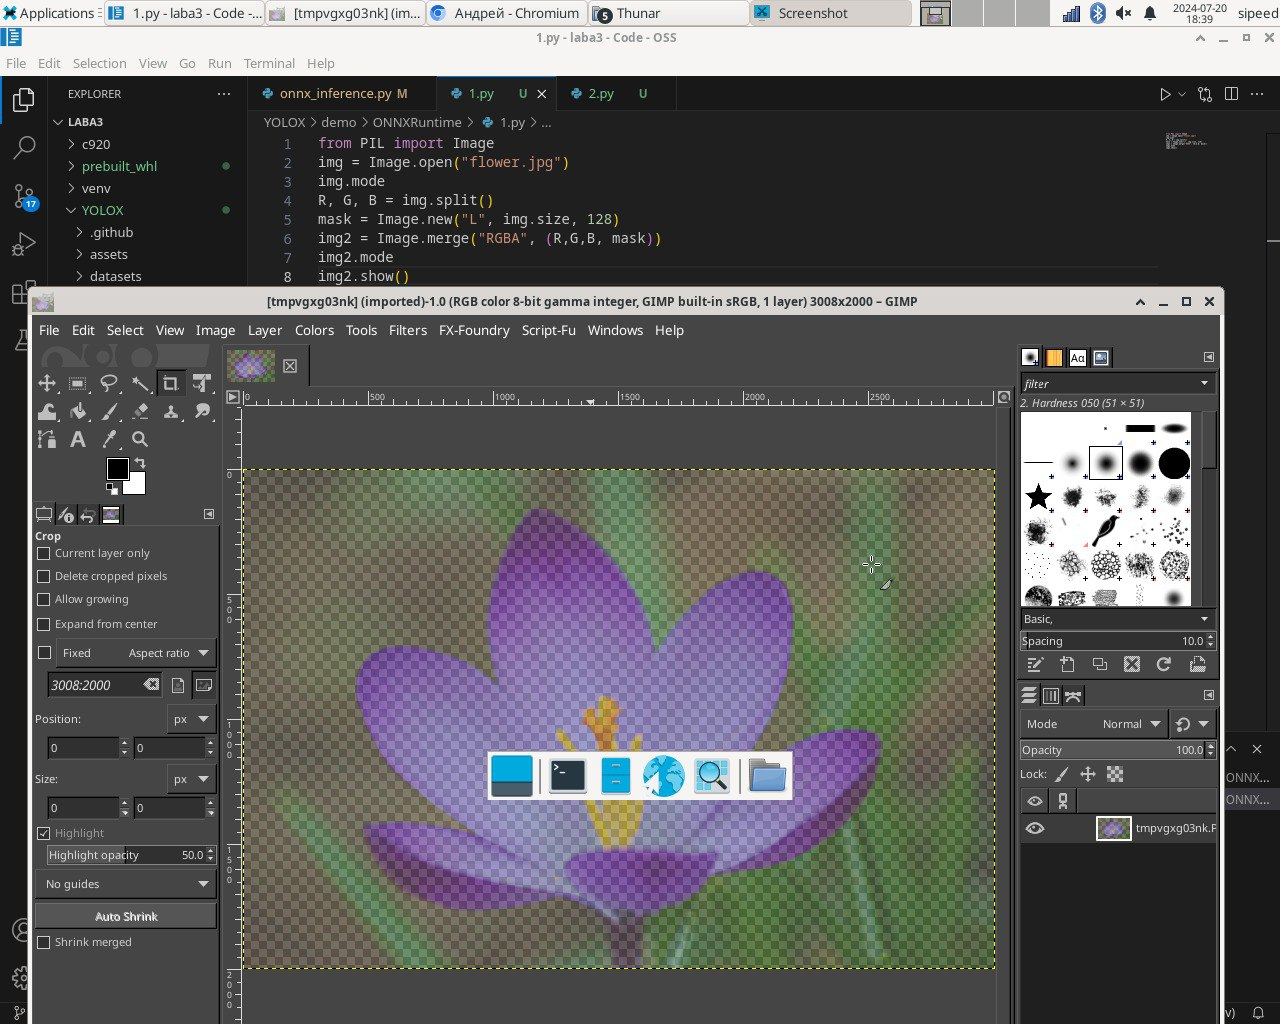The width and height of the screenshot is (1280, 1024).
Task: Enable the Delete cropped pixels checkbox
Action: point(44,577)
